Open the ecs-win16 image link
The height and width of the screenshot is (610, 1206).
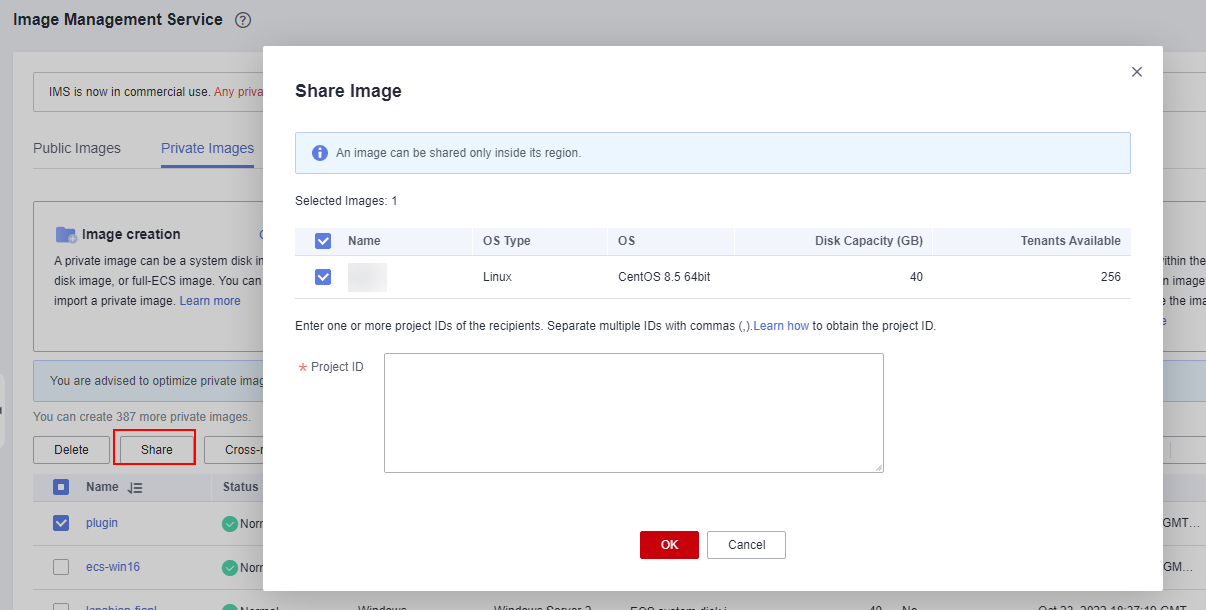(x=113, y=567)
